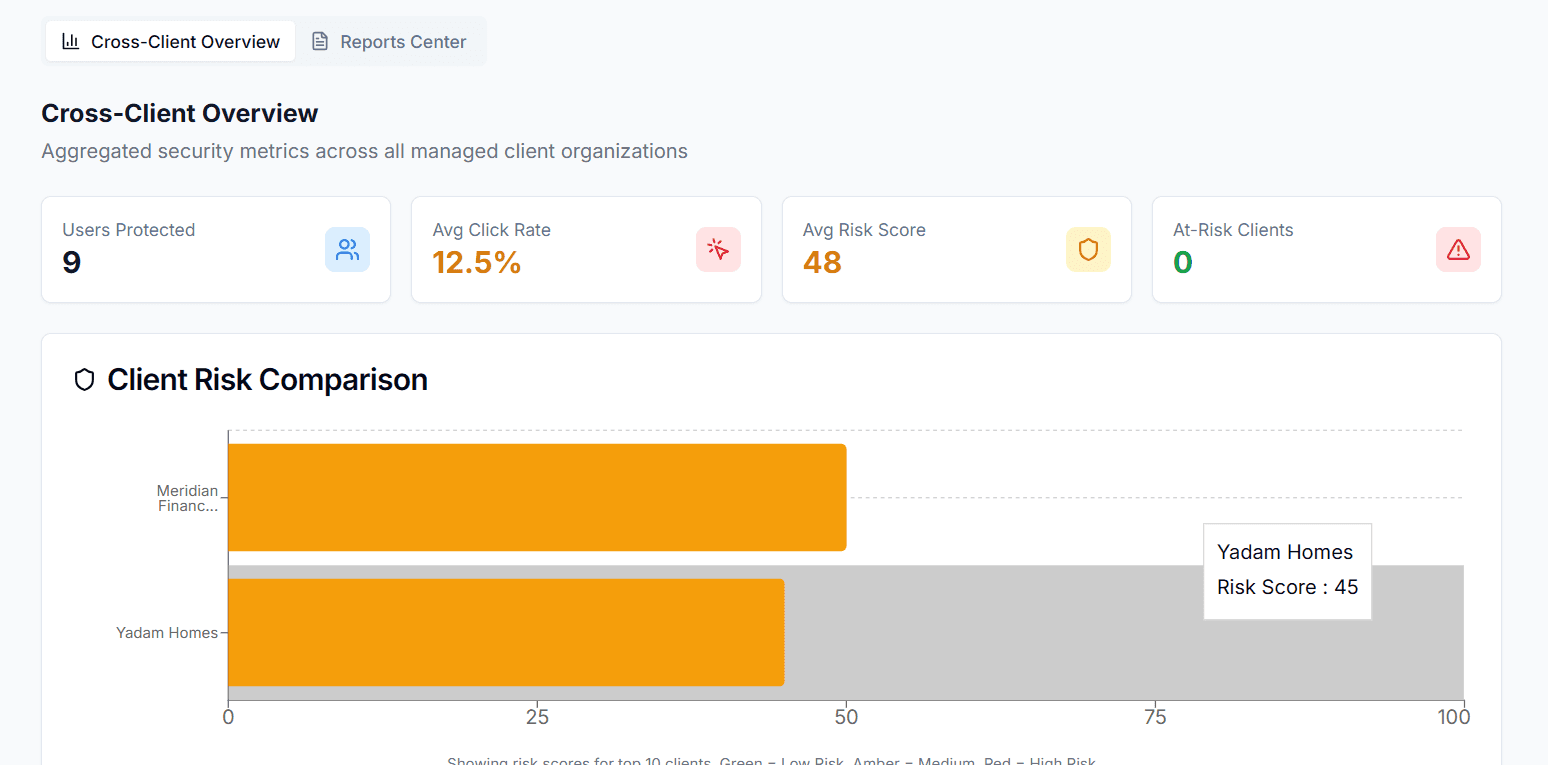Click the document icon beside Reports Center

pos(320,41)
